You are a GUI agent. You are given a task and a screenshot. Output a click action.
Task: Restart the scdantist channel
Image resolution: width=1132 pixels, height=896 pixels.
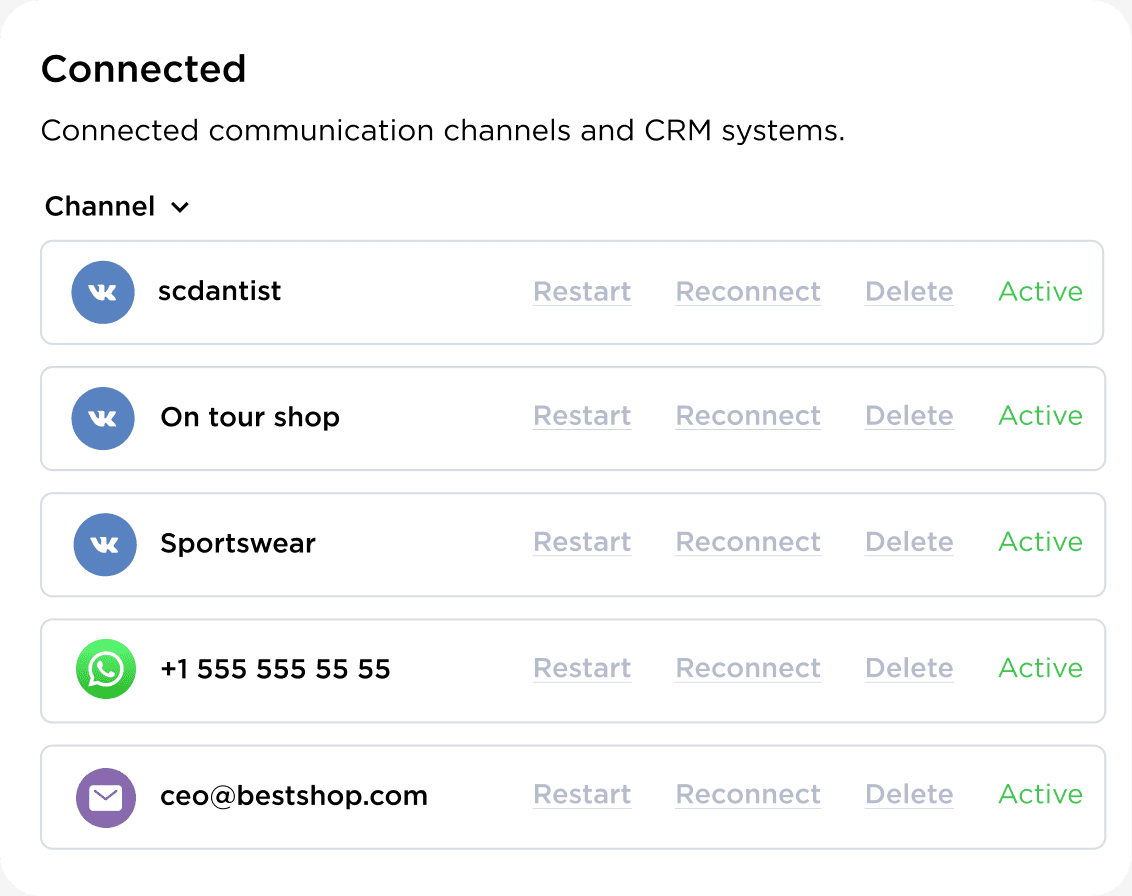point(582,292)
